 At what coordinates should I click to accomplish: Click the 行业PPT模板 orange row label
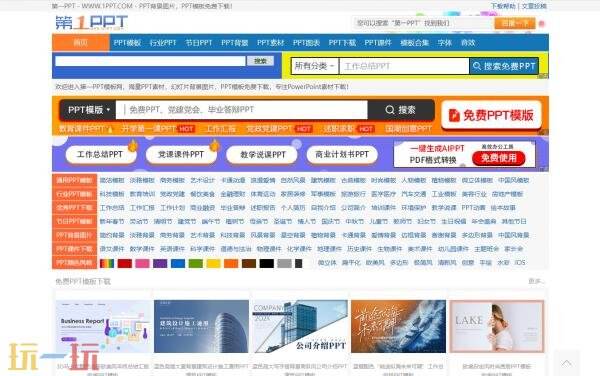tap(74, 194)
